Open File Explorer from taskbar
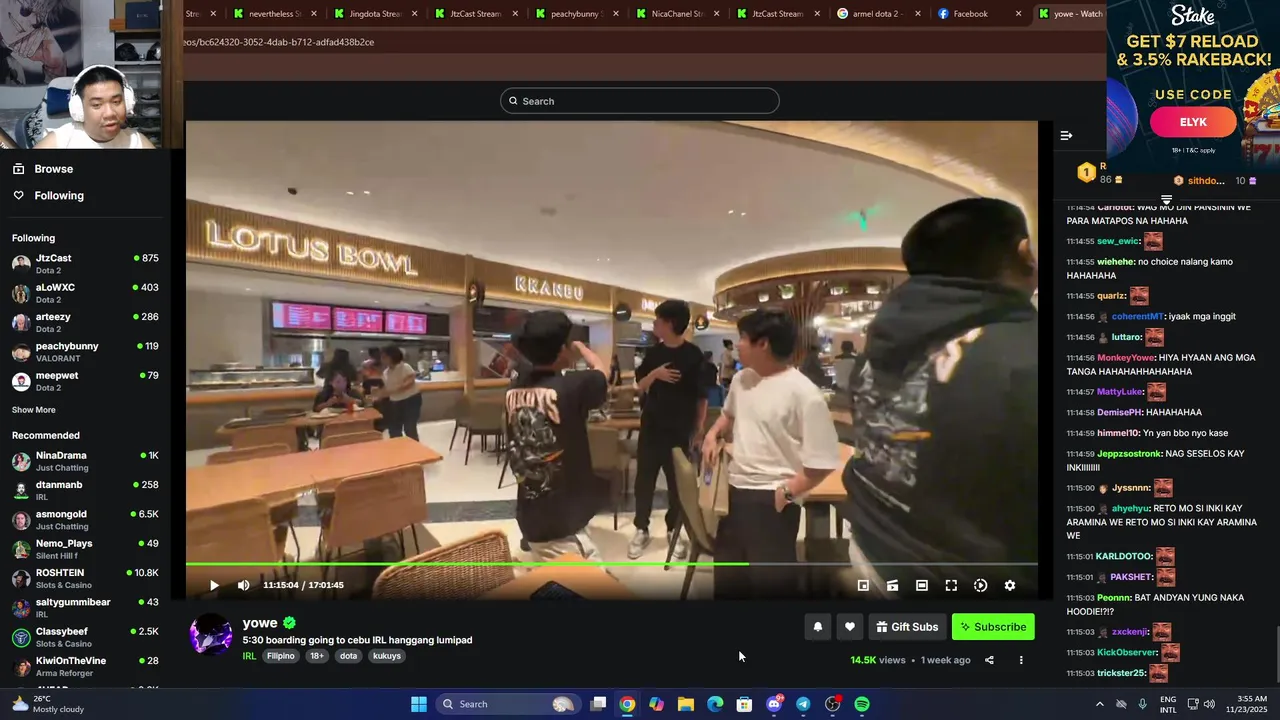1280x720 pixels. [x=686, y=704]
